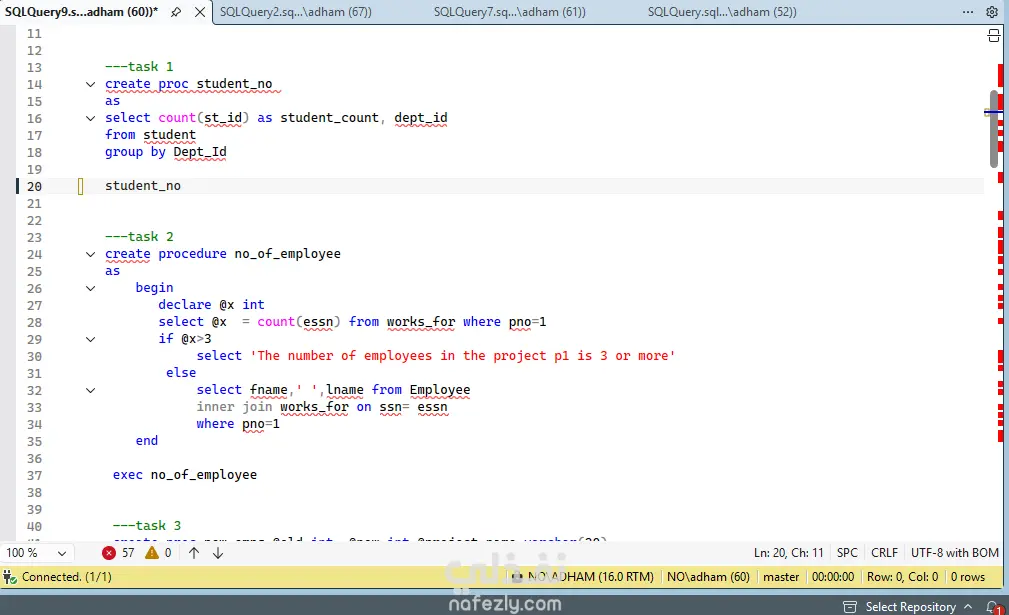Viewport: 1009px width, 615px height.
Task: Click the ---task 1 comment
Action: coord(139,67)
